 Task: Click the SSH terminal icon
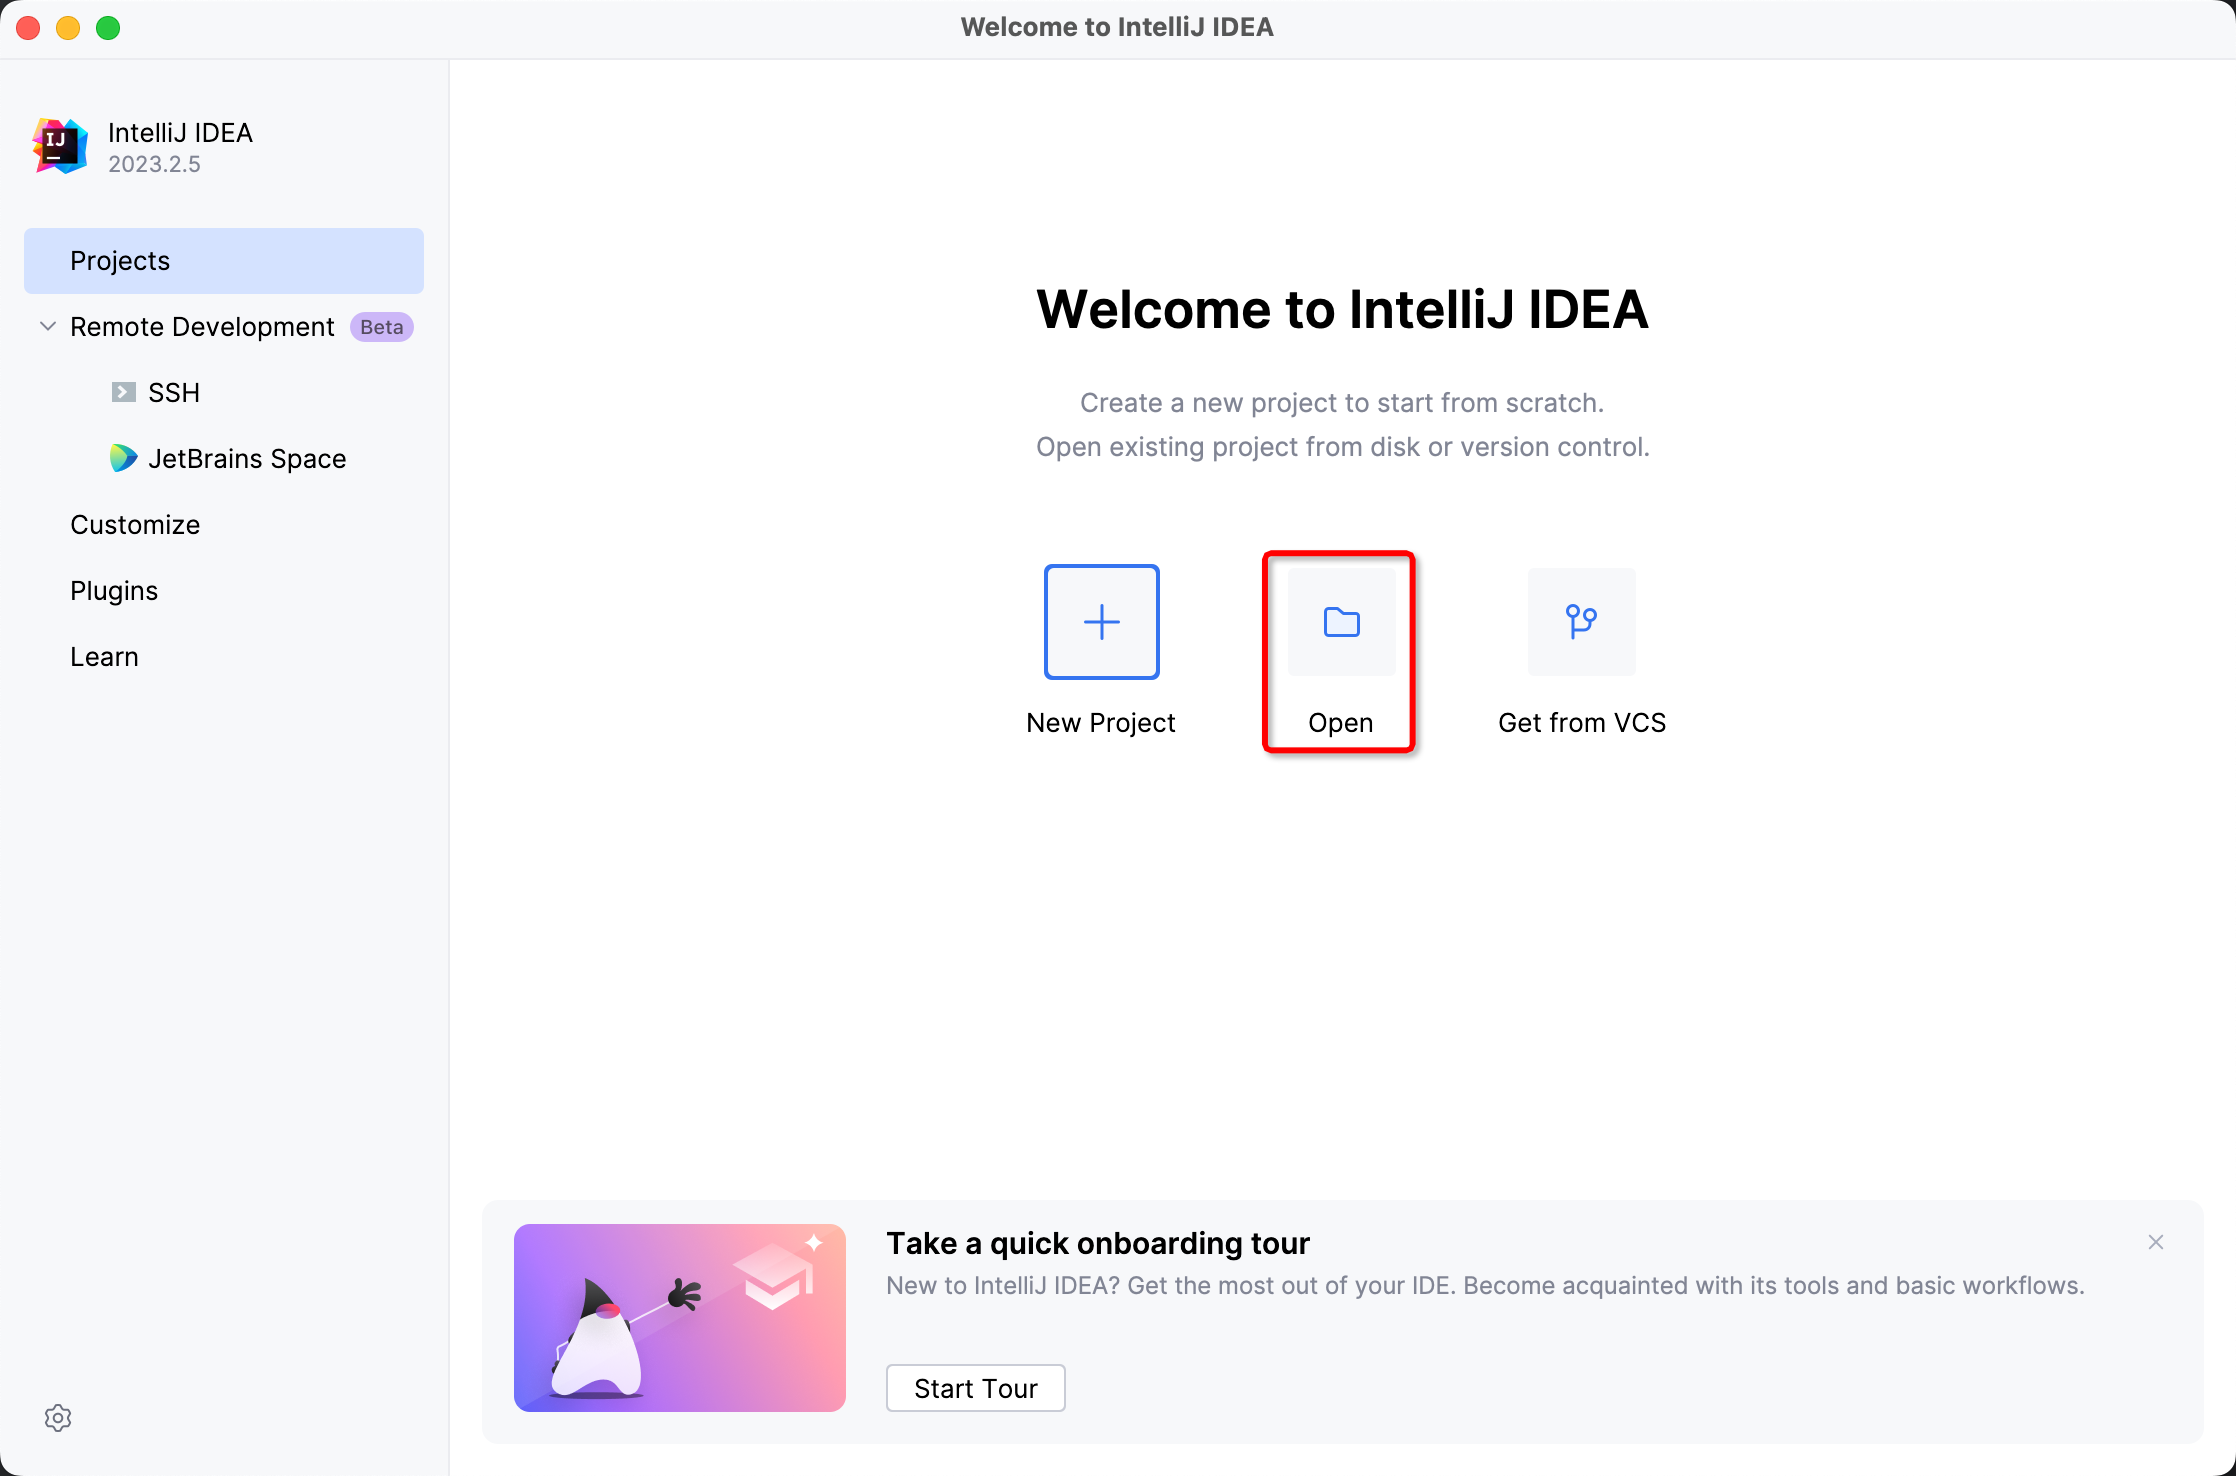pyautogui.click(x=123, y=392)
